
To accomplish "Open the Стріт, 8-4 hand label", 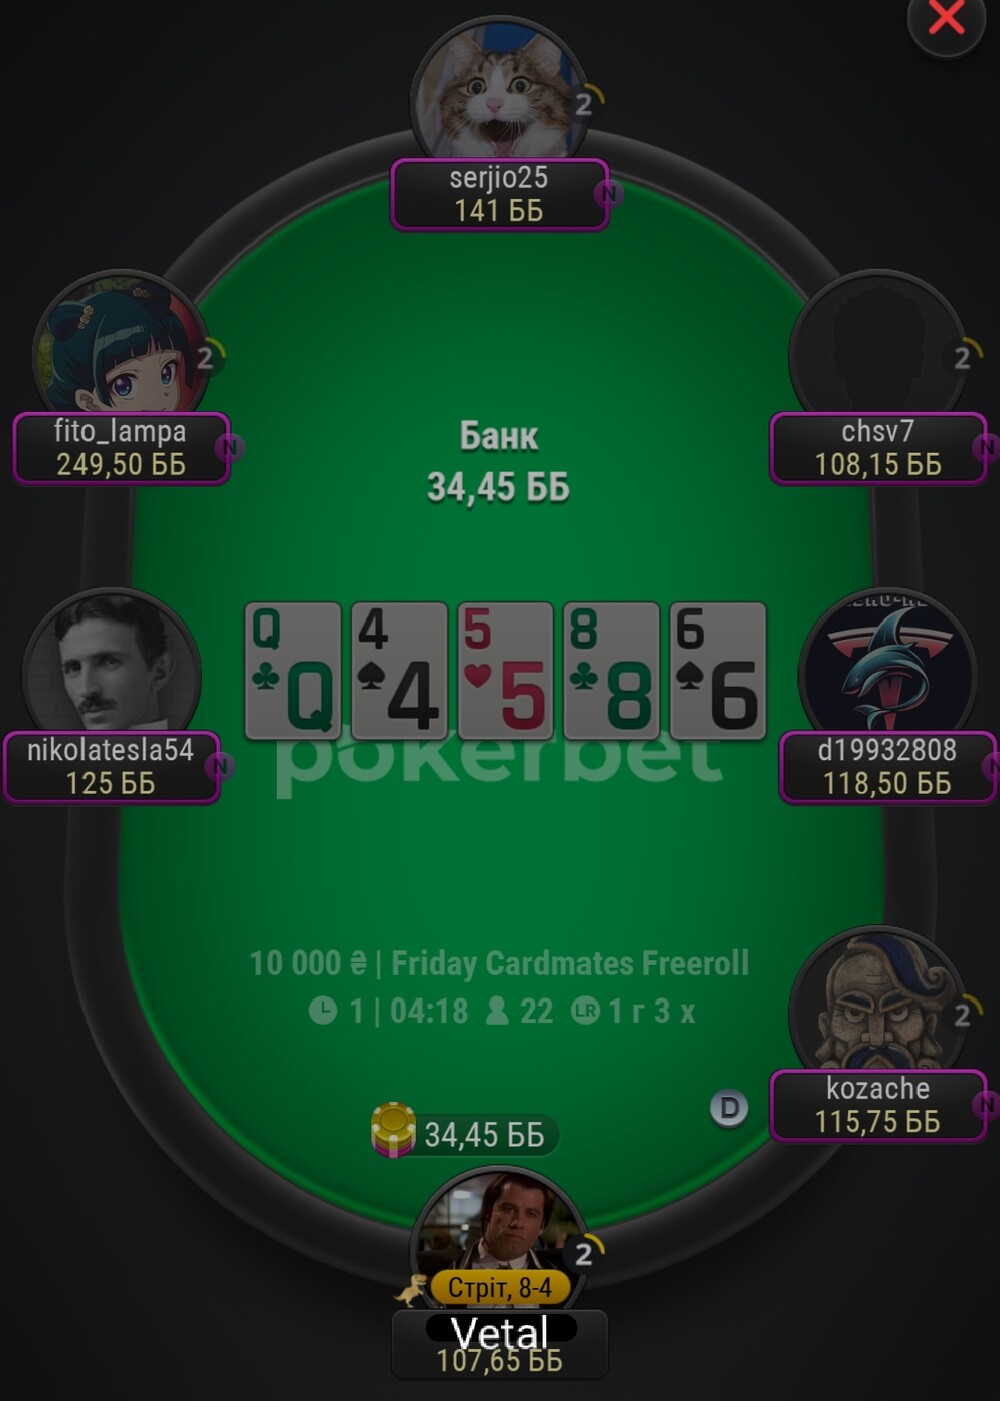I will (499, 1288).
